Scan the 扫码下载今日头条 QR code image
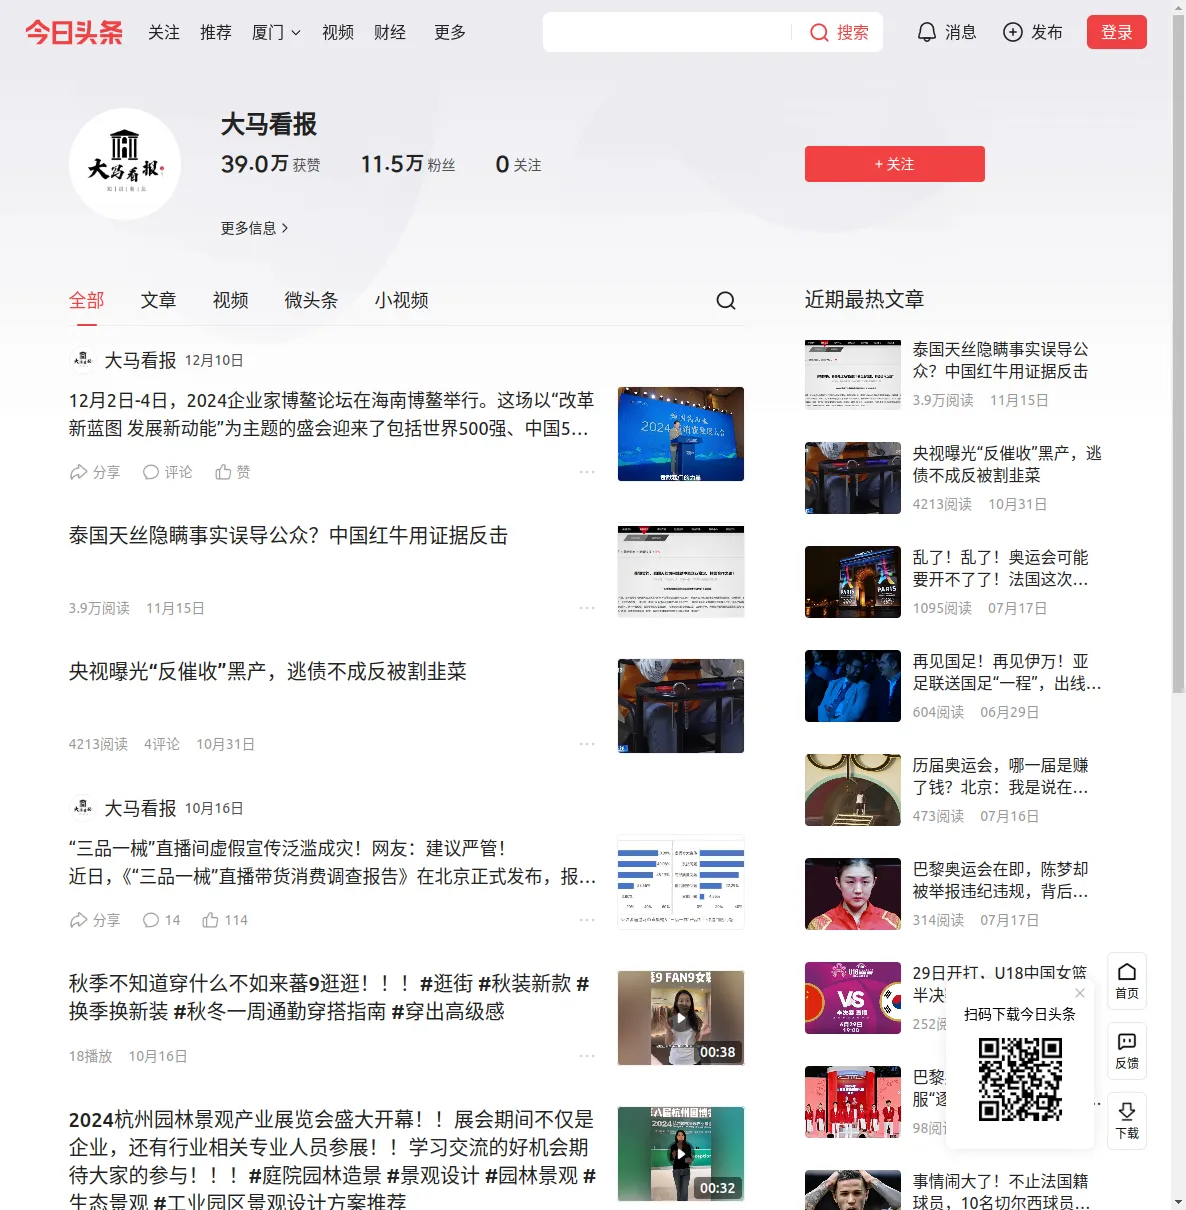This screenshot has height=1210, width=1186. (x=1020, y=1079)
